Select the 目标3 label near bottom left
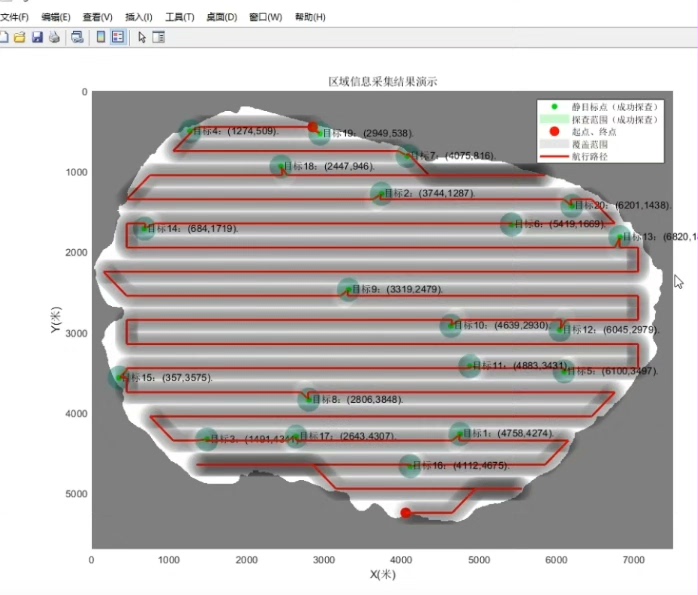 (x=255, y=439)
